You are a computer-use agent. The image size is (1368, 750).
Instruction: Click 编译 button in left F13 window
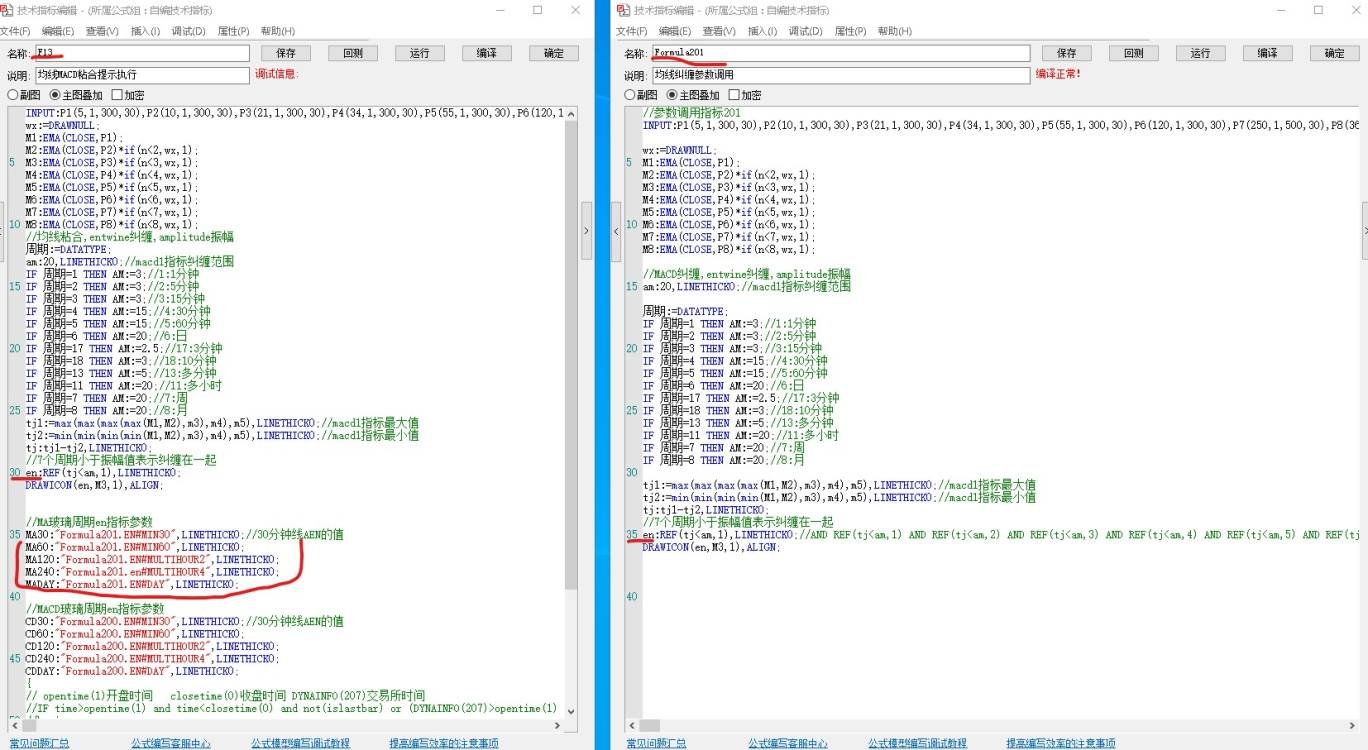[x=487, y=53]
